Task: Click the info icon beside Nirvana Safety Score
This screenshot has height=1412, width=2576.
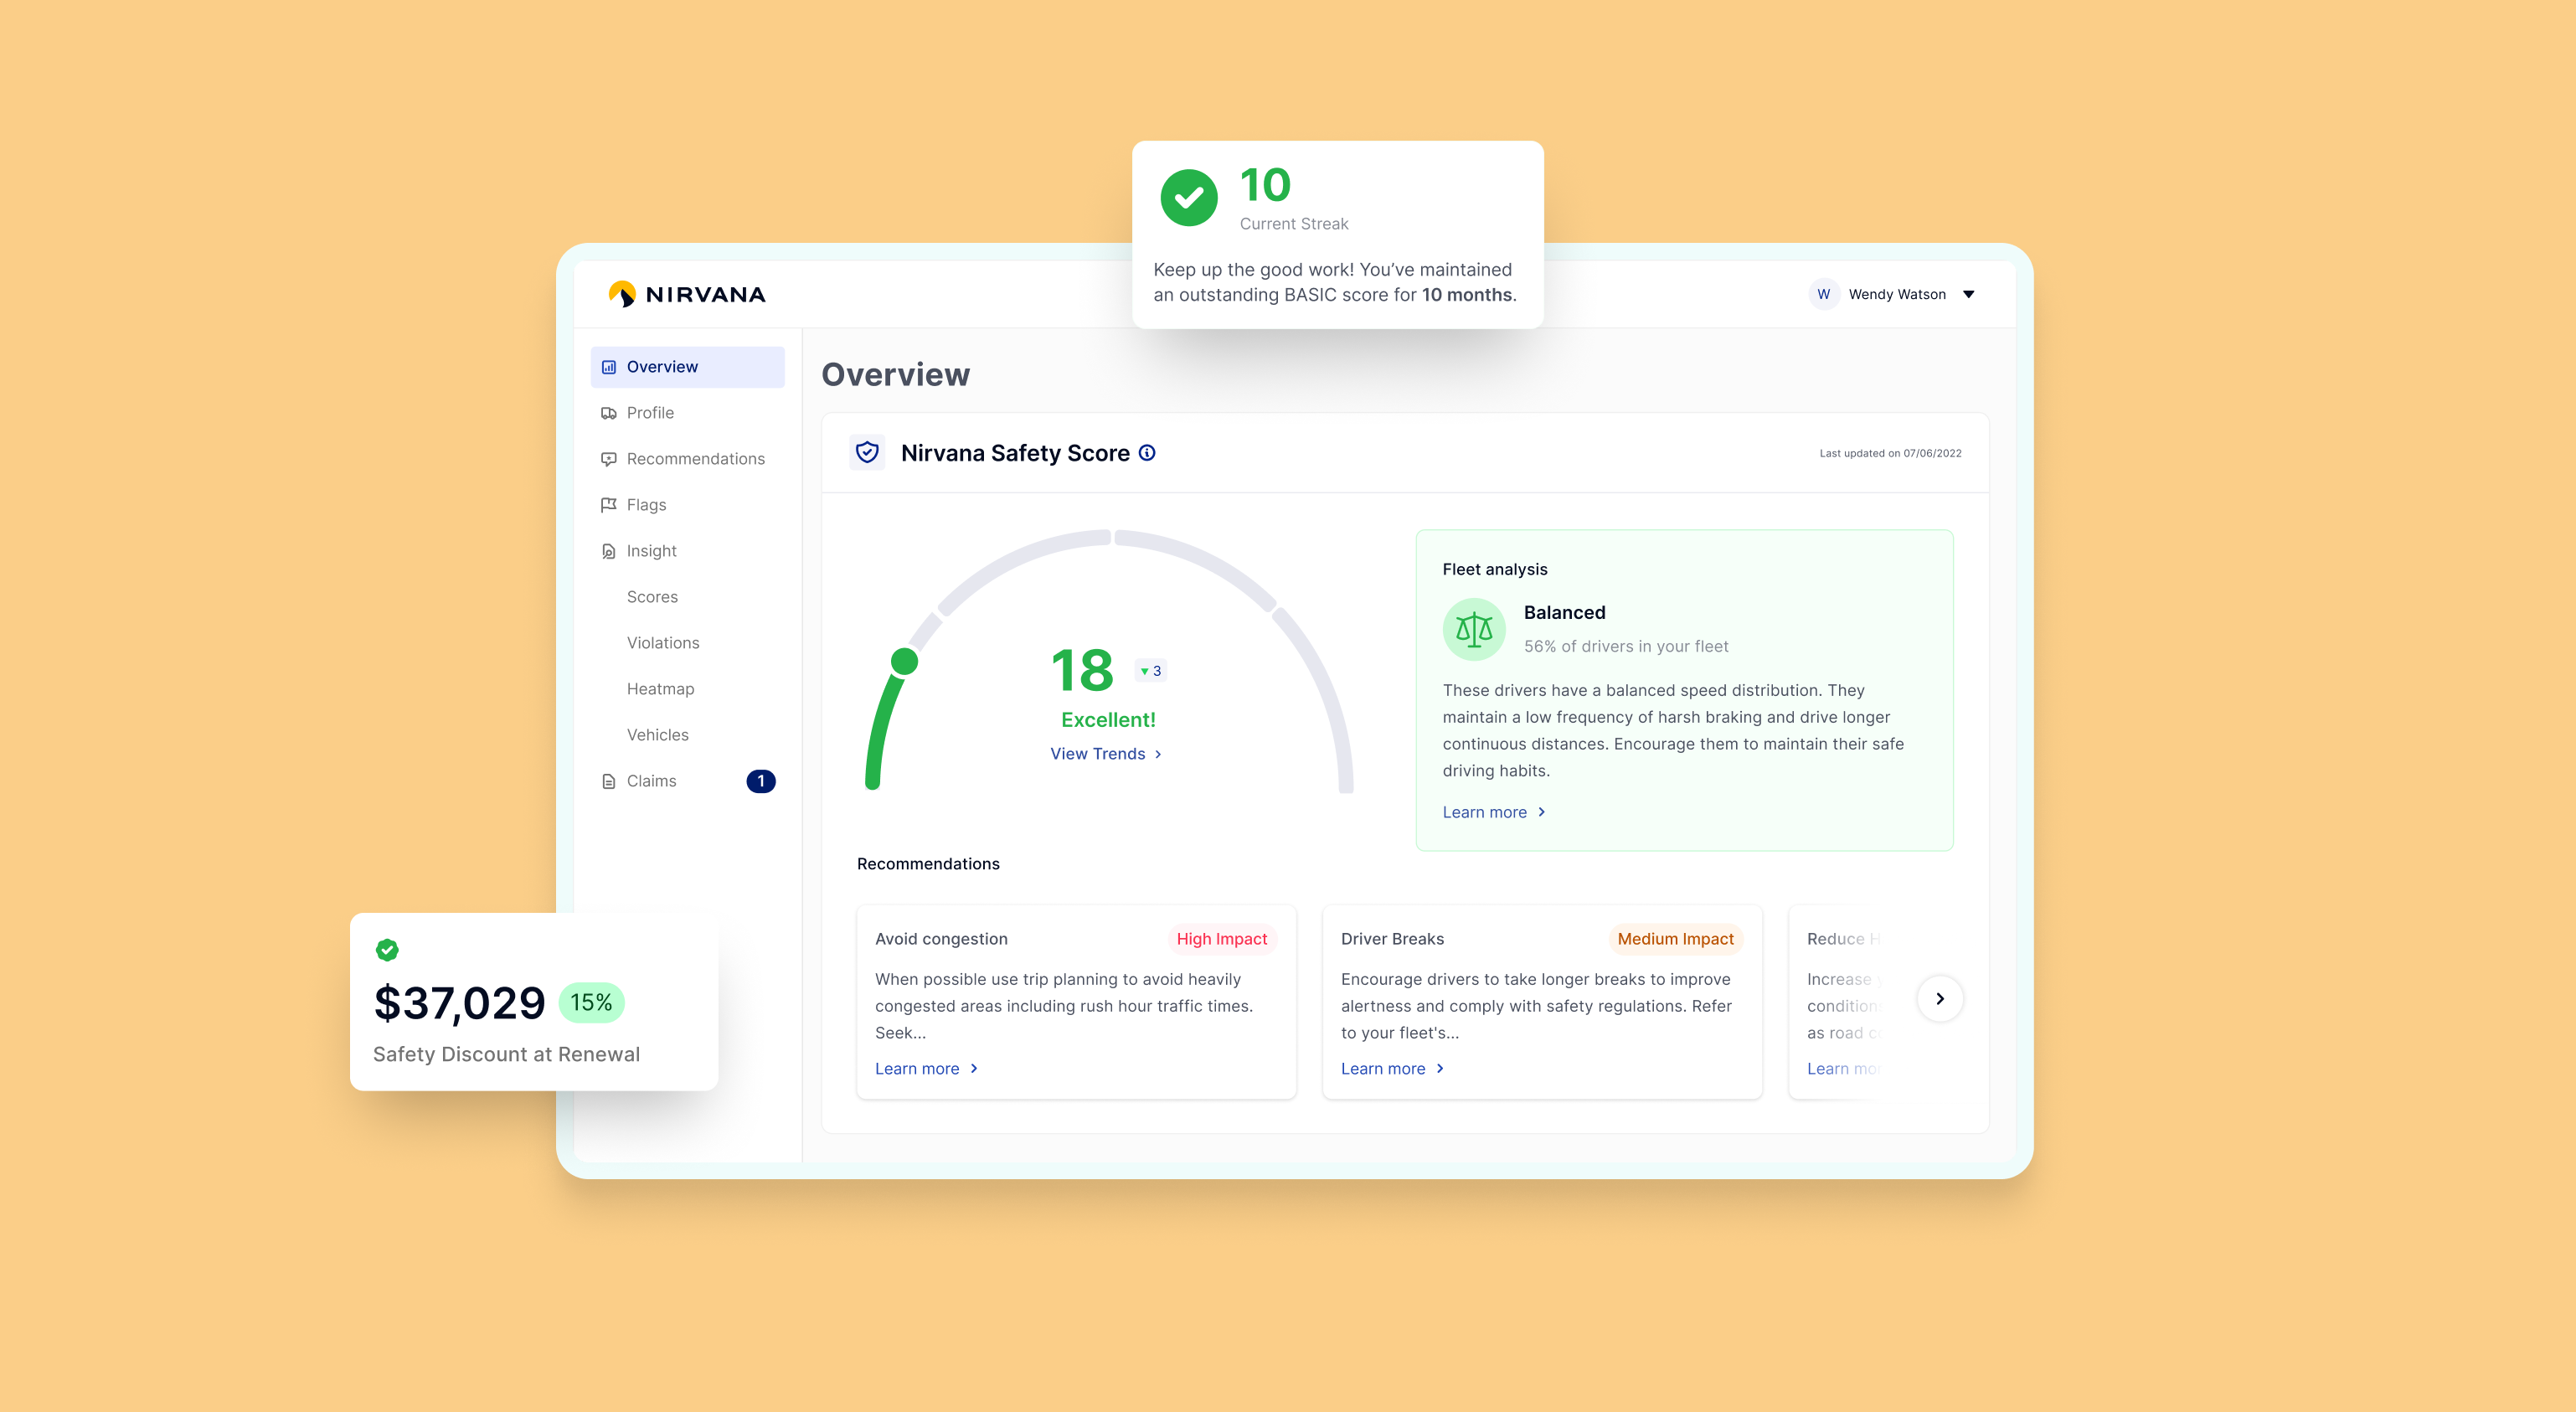Action: pos(1147,453)
